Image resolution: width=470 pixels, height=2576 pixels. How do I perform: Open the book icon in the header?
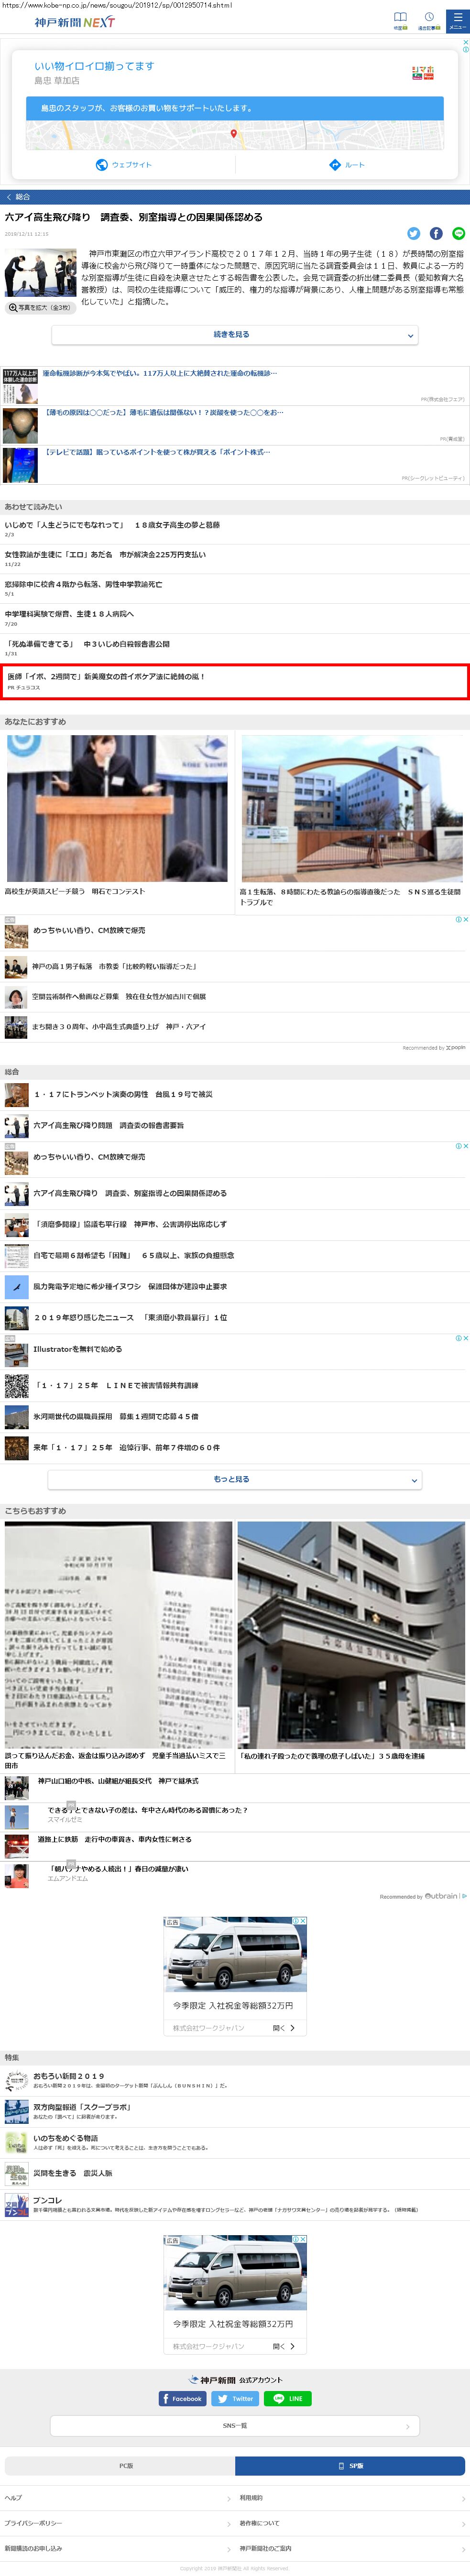click(x=400, y=20)
